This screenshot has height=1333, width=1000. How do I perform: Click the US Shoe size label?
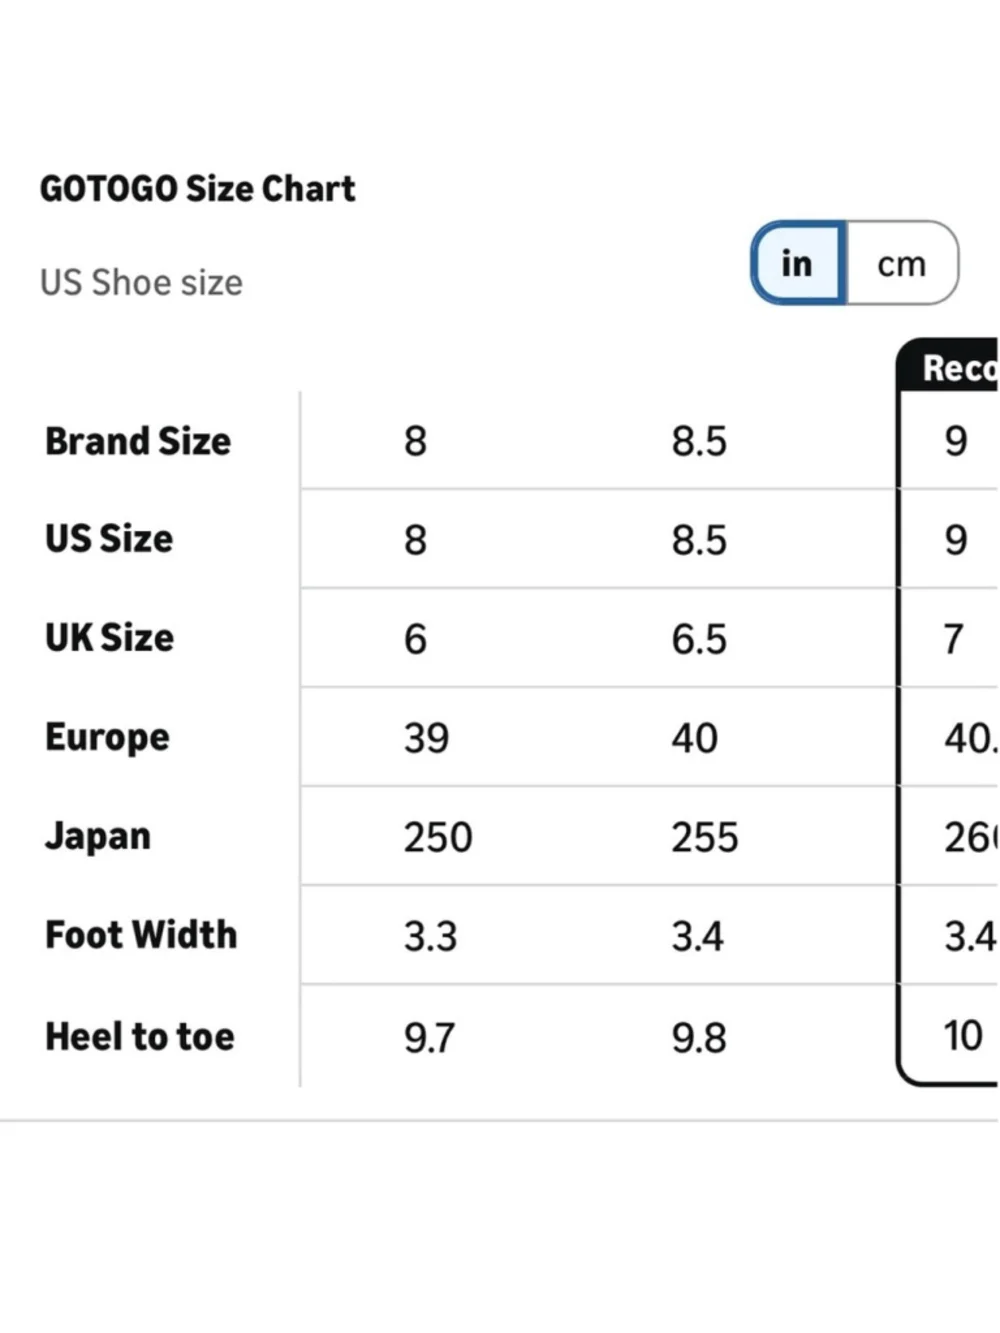141,283
